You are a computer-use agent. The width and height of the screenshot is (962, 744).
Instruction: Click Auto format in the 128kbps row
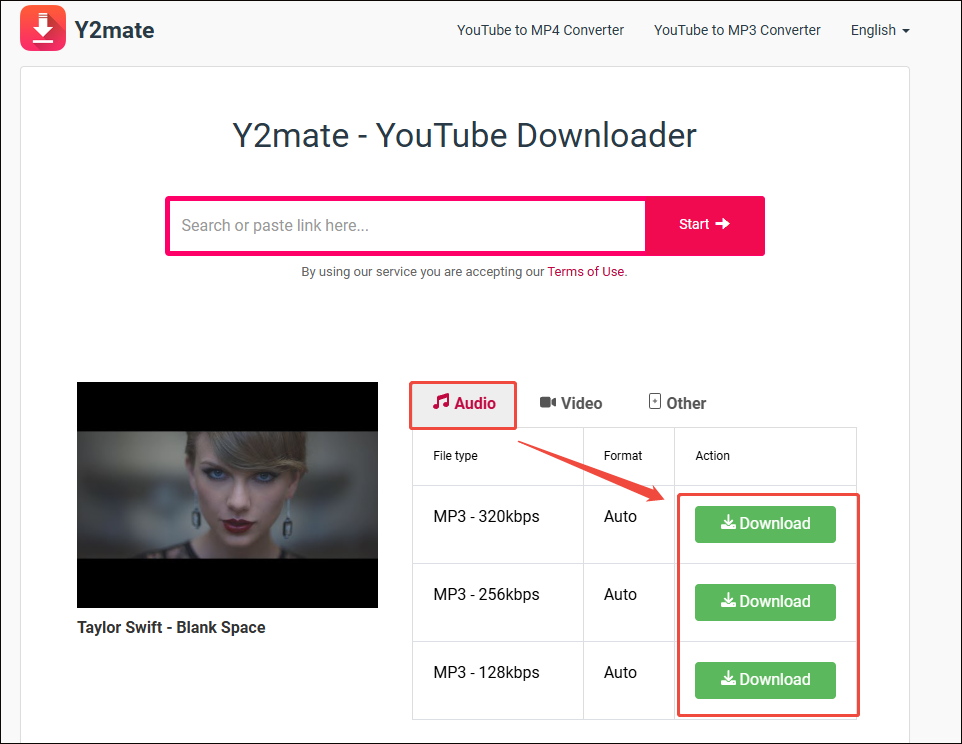click(x=620, y=672)
